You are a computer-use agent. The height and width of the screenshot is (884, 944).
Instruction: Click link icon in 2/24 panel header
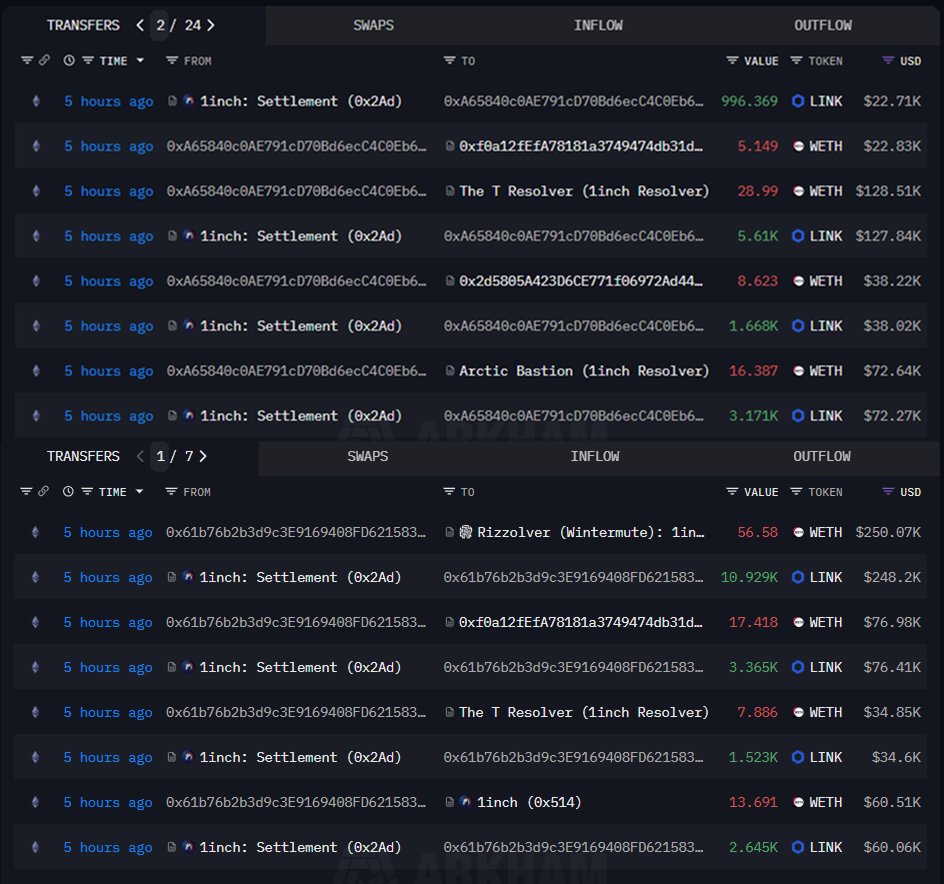[45, 60]
